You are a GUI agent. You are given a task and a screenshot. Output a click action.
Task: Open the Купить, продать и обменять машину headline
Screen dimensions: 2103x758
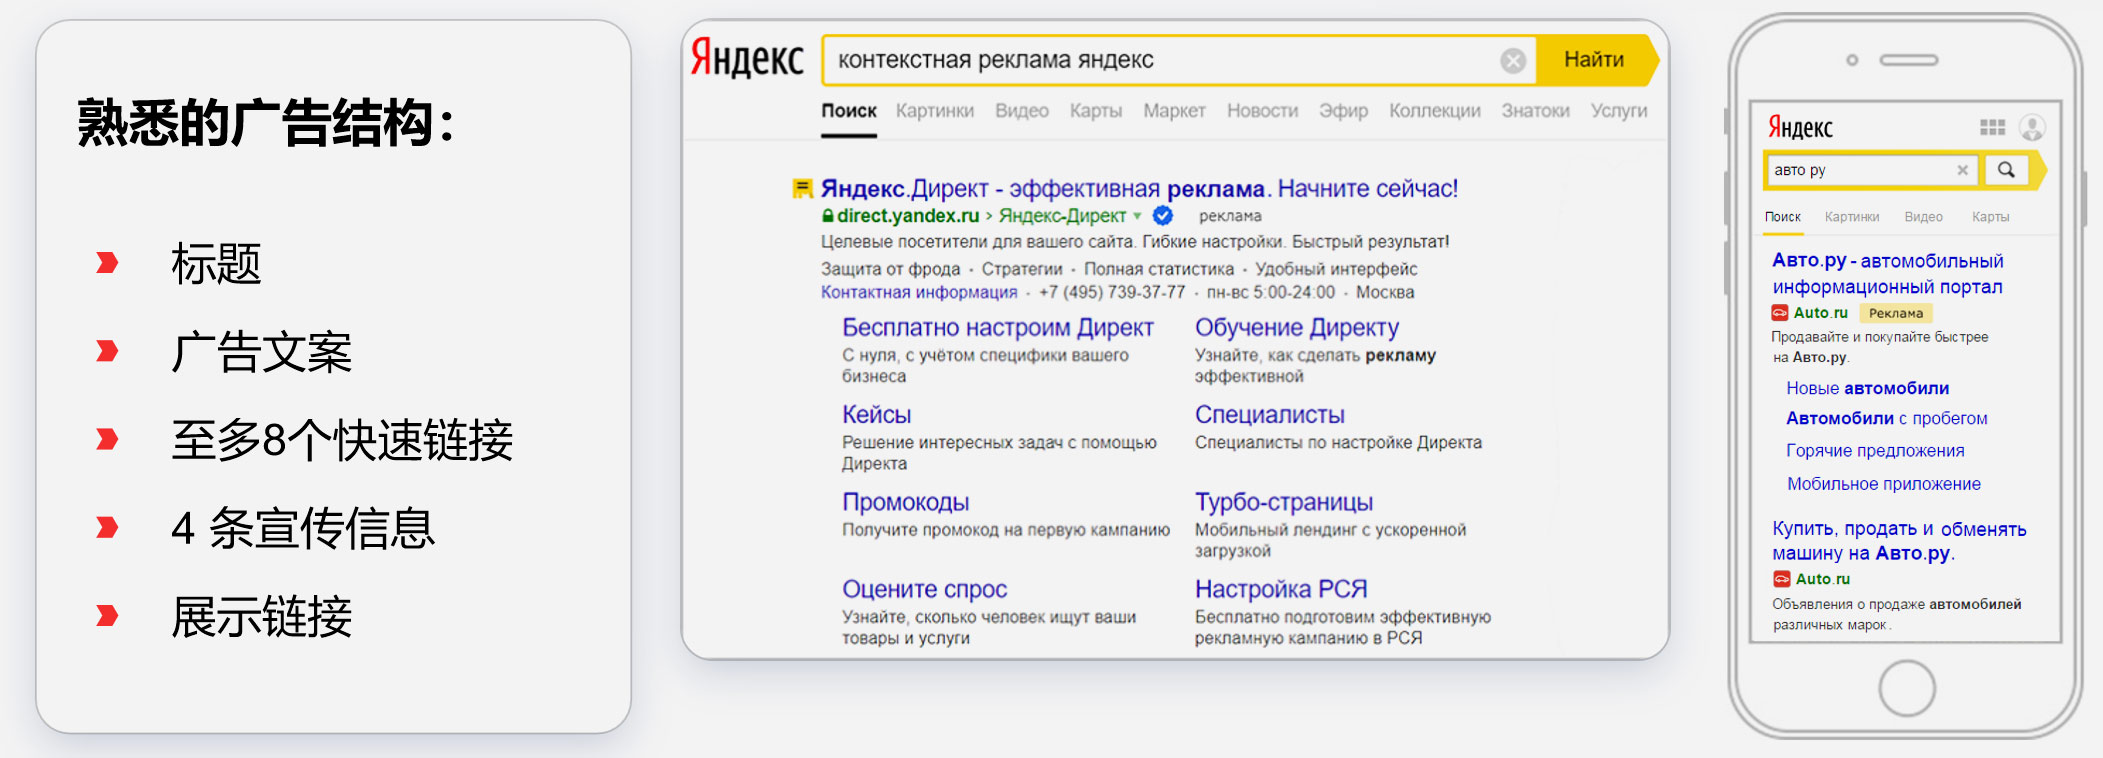coord(1899,541)
